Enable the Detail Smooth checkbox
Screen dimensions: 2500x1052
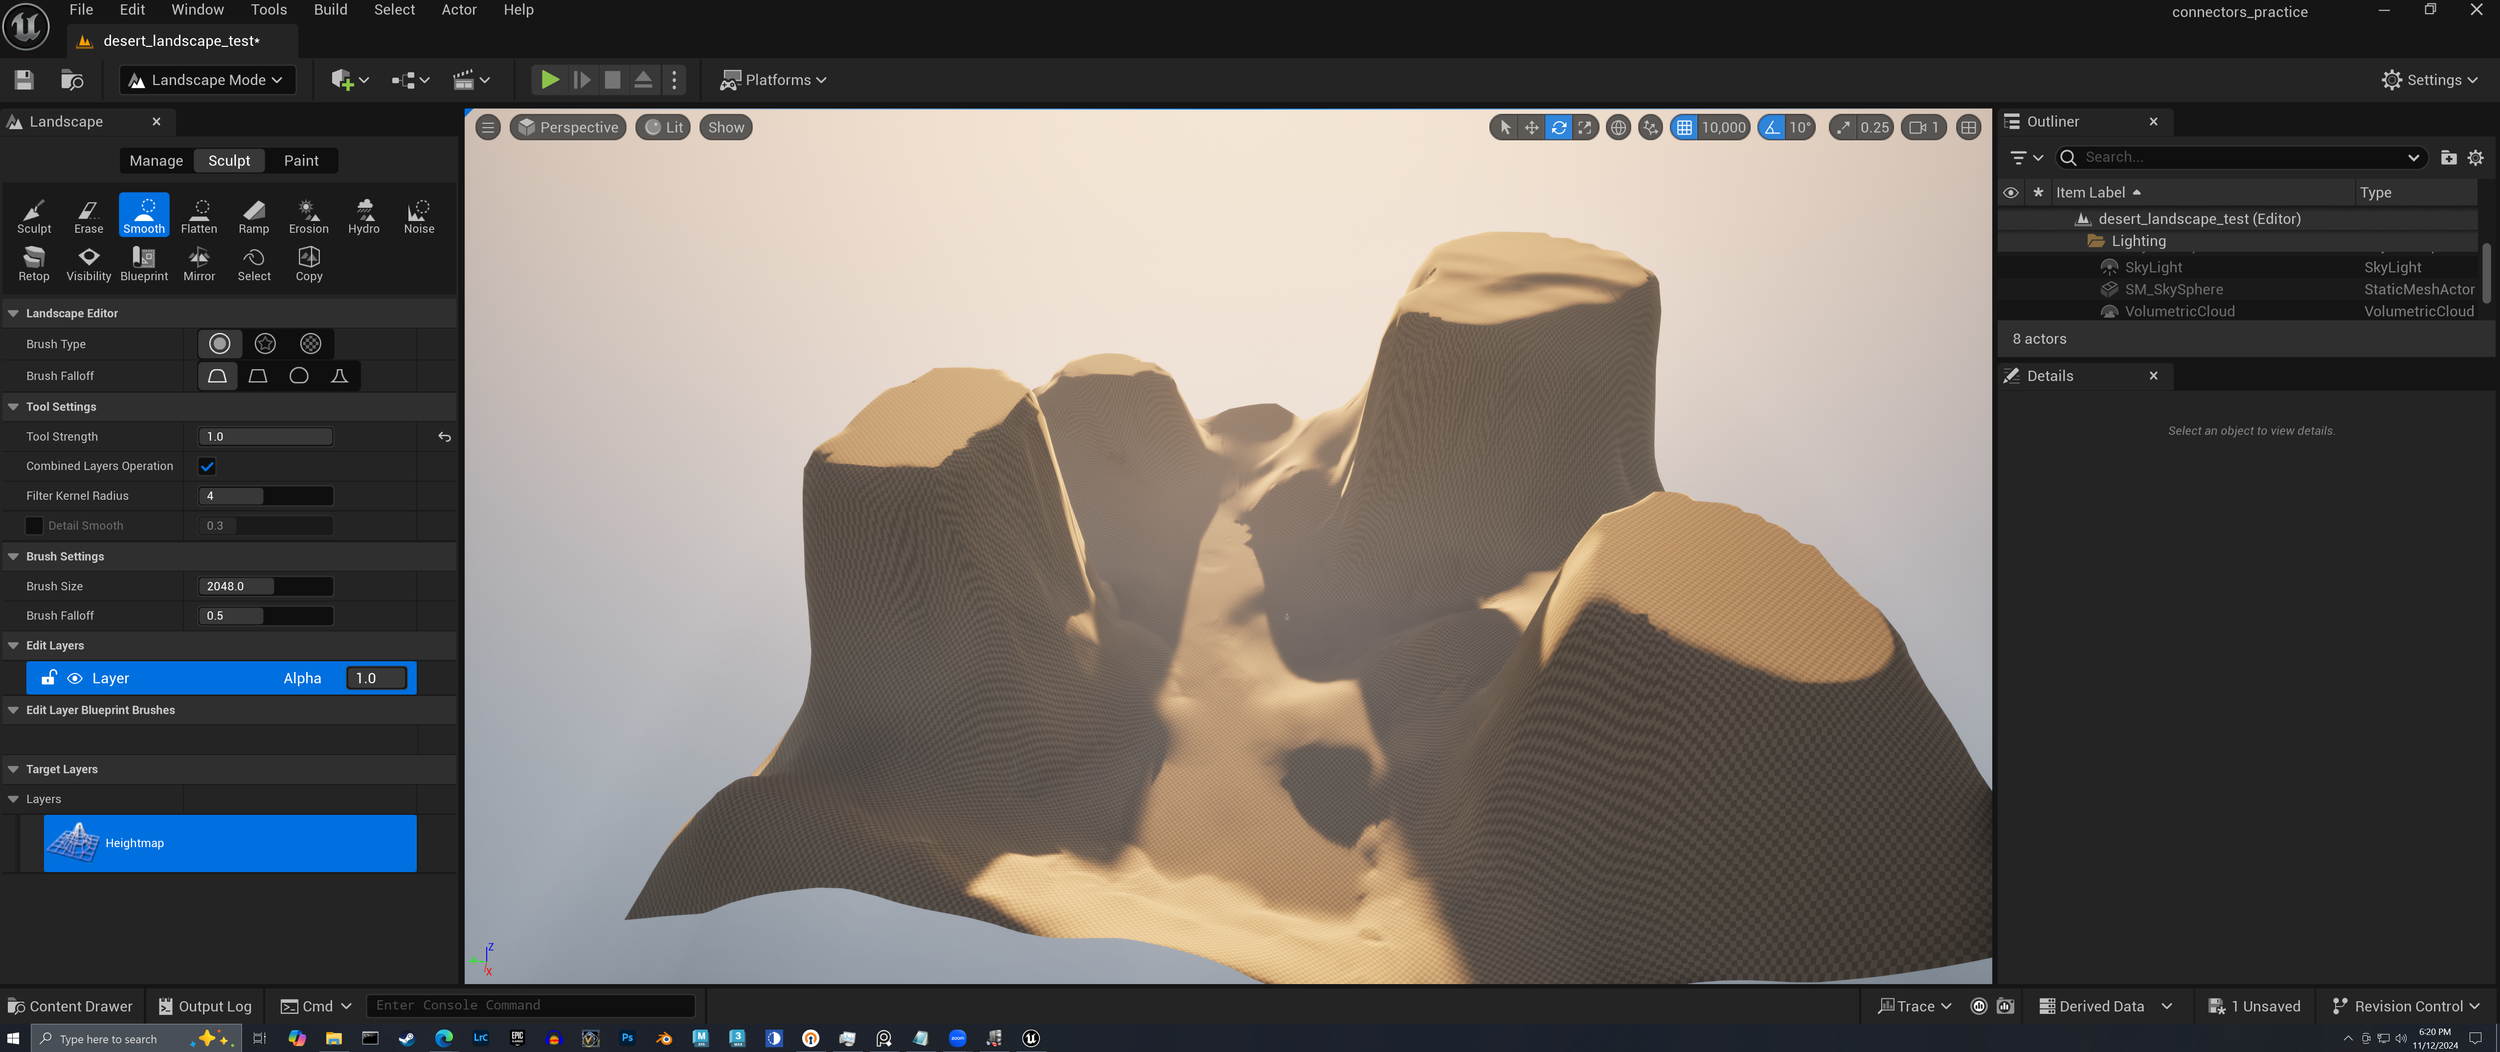(34, 526)
